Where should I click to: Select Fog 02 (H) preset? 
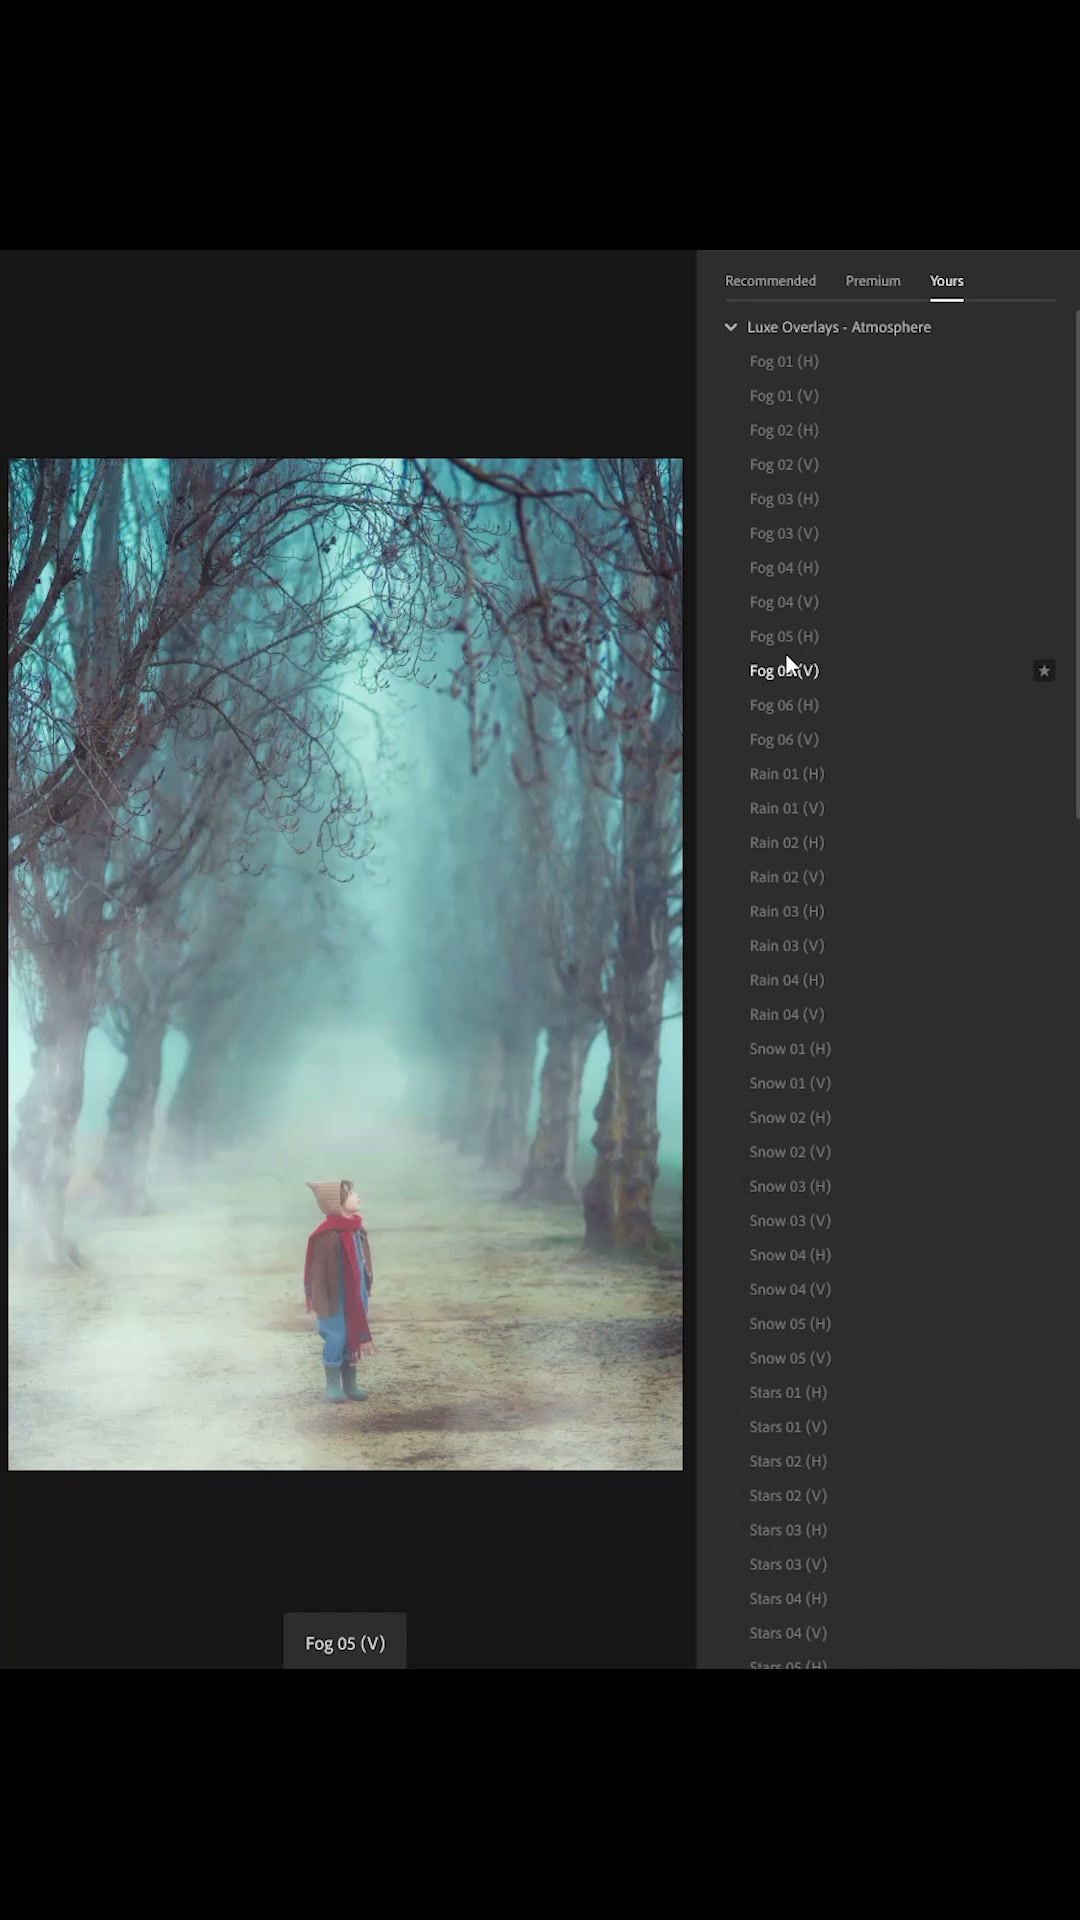[x=784, y=430]
